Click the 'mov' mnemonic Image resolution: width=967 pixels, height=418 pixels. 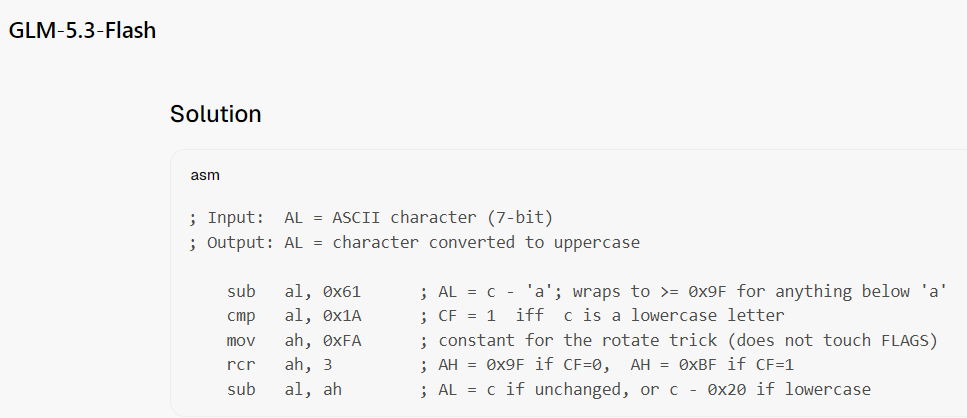click(x=241, y=341)
